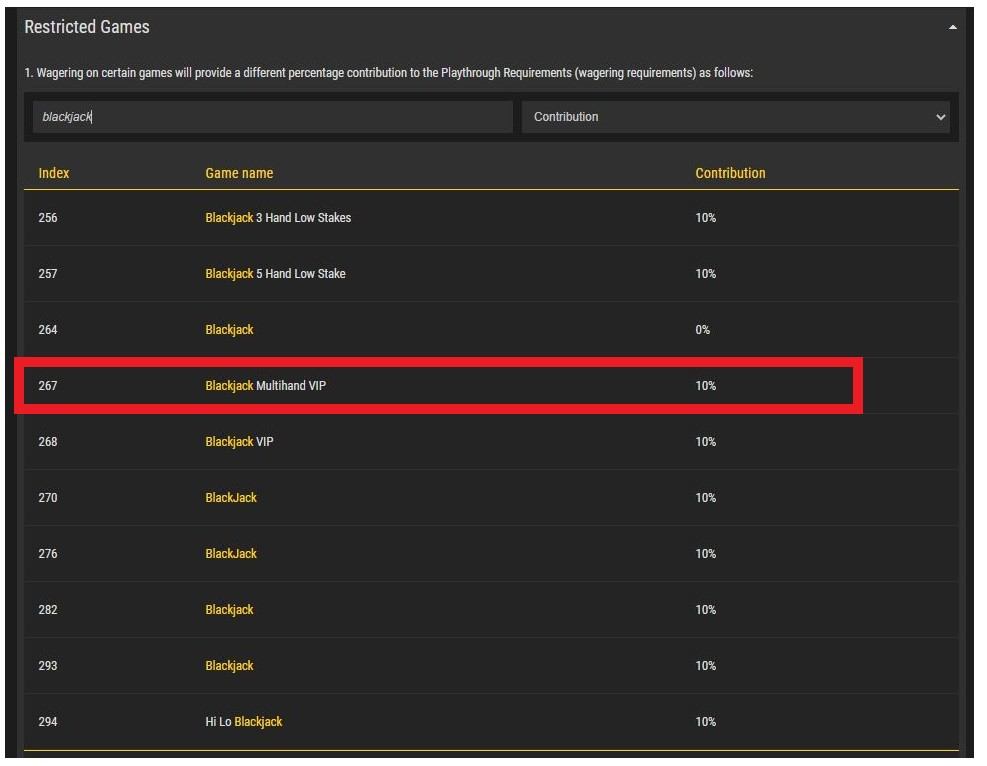Select the BlackJack entry at index 270

coord(231,498)
